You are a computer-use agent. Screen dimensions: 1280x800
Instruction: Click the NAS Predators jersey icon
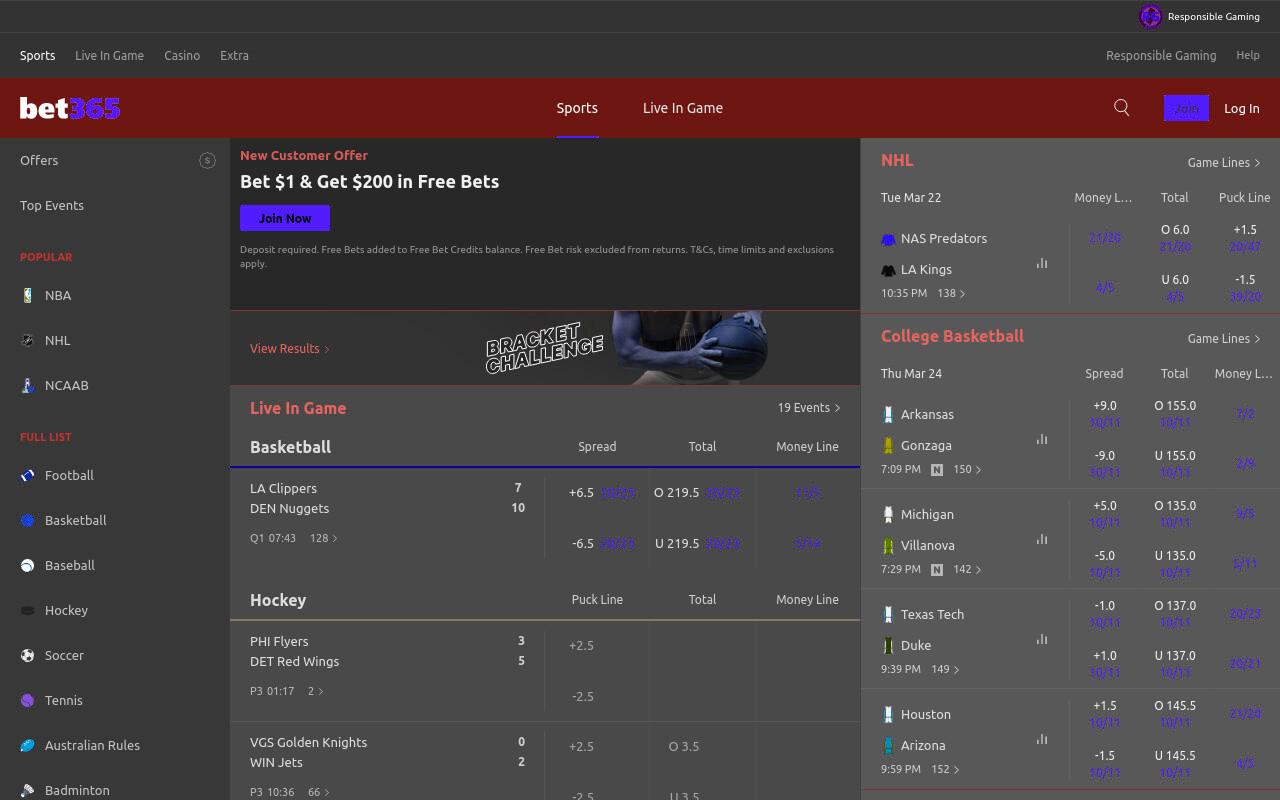pos(888,239)
